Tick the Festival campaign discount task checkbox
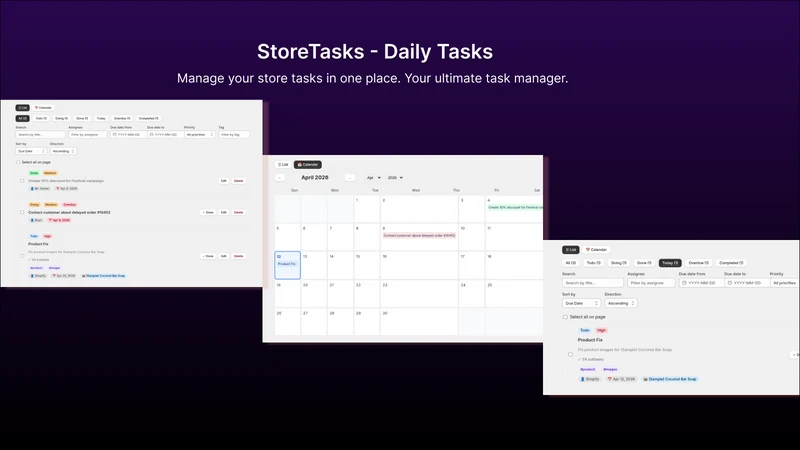This screenshot has height=450, width=800. pyautogui.click(x=22, y=181)
